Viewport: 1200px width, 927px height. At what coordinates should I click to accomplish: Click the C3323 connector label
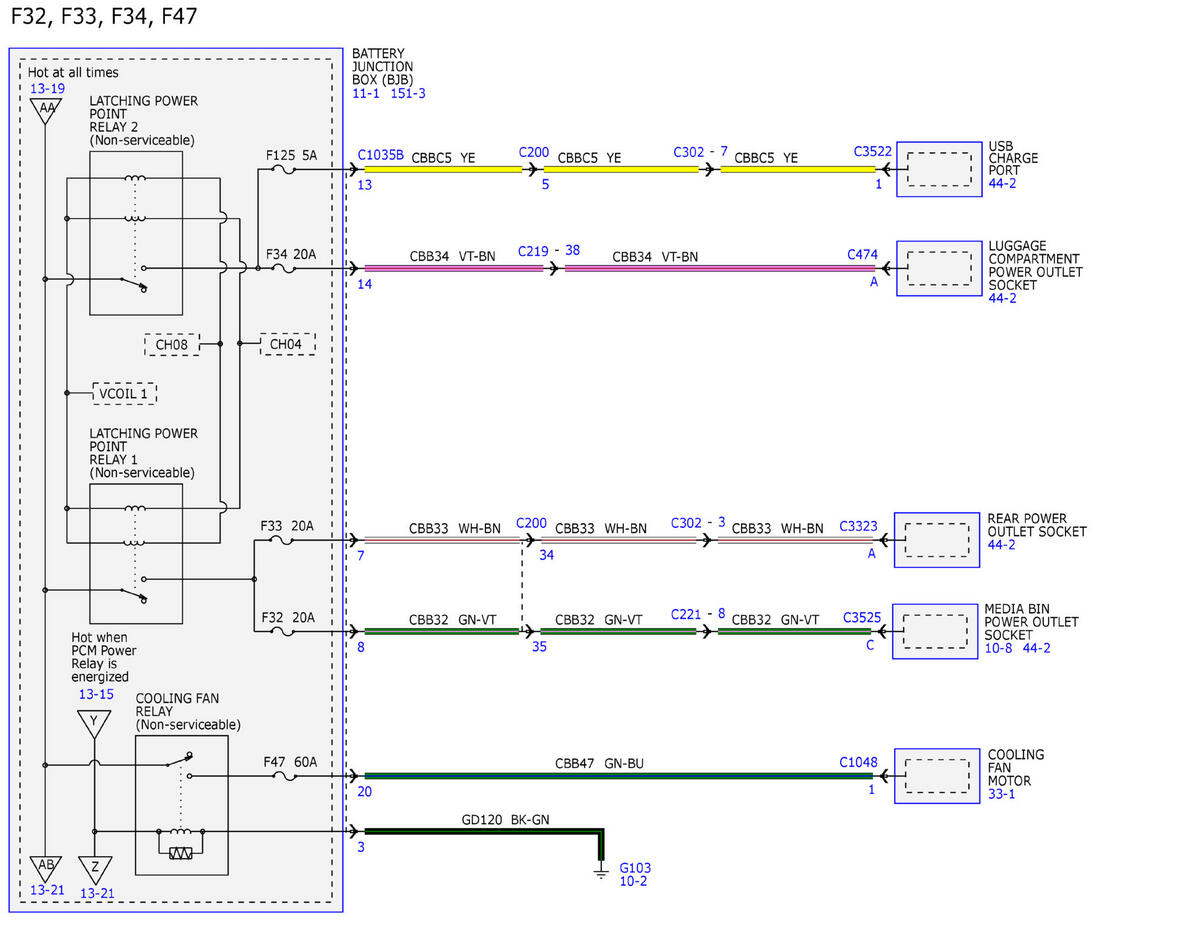coord(858,527)
